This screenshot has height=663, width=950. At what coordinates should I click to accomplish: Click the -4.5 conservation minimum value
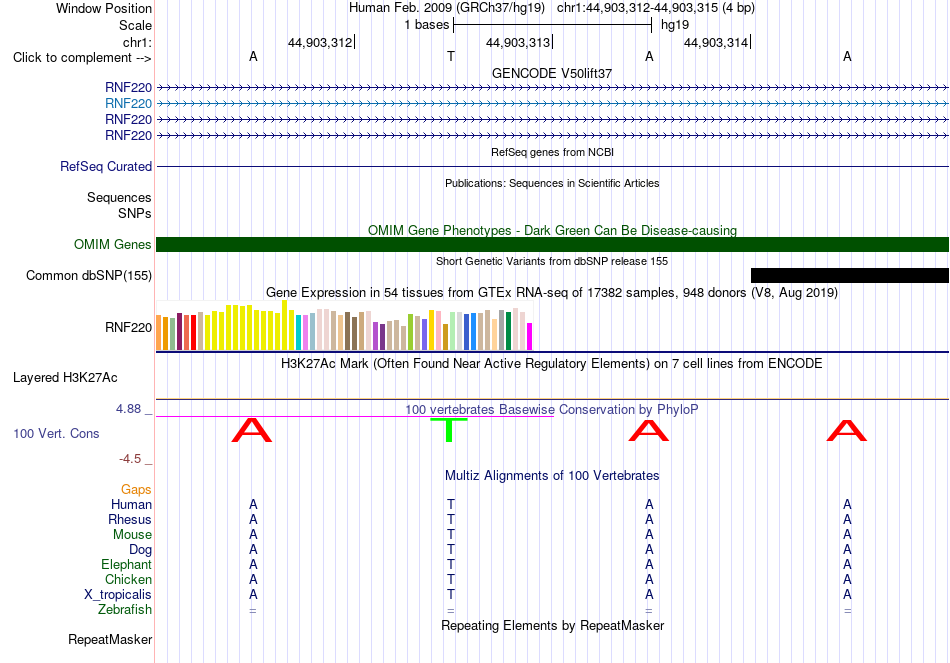click(130, 459)
